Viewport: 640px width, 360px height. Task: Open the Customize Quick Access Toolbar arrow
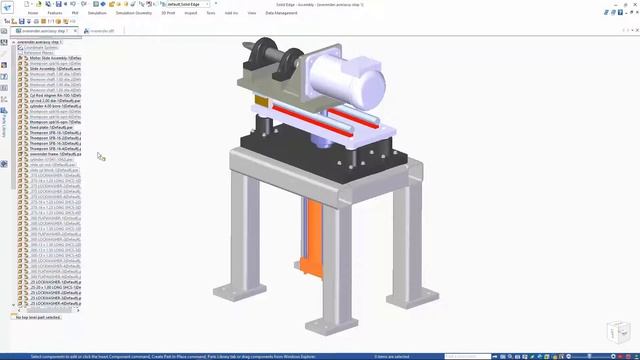click(216, 4)
